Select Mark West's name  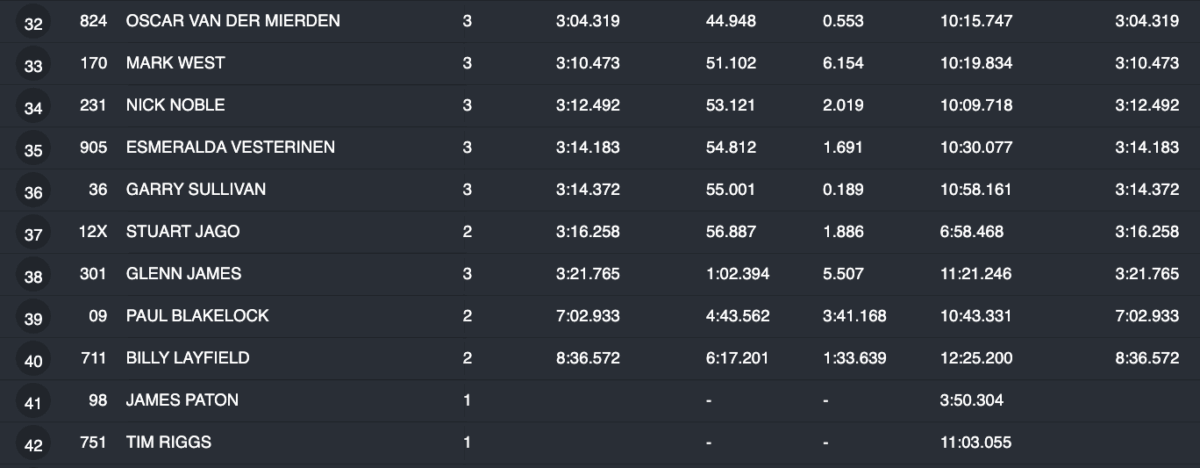tap(175, 63)
